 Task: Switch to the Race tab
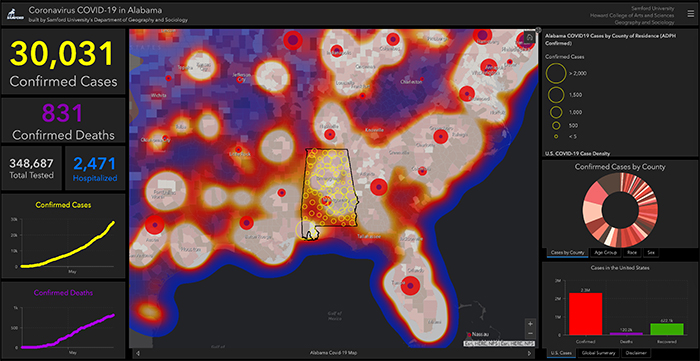click(632, 253)
